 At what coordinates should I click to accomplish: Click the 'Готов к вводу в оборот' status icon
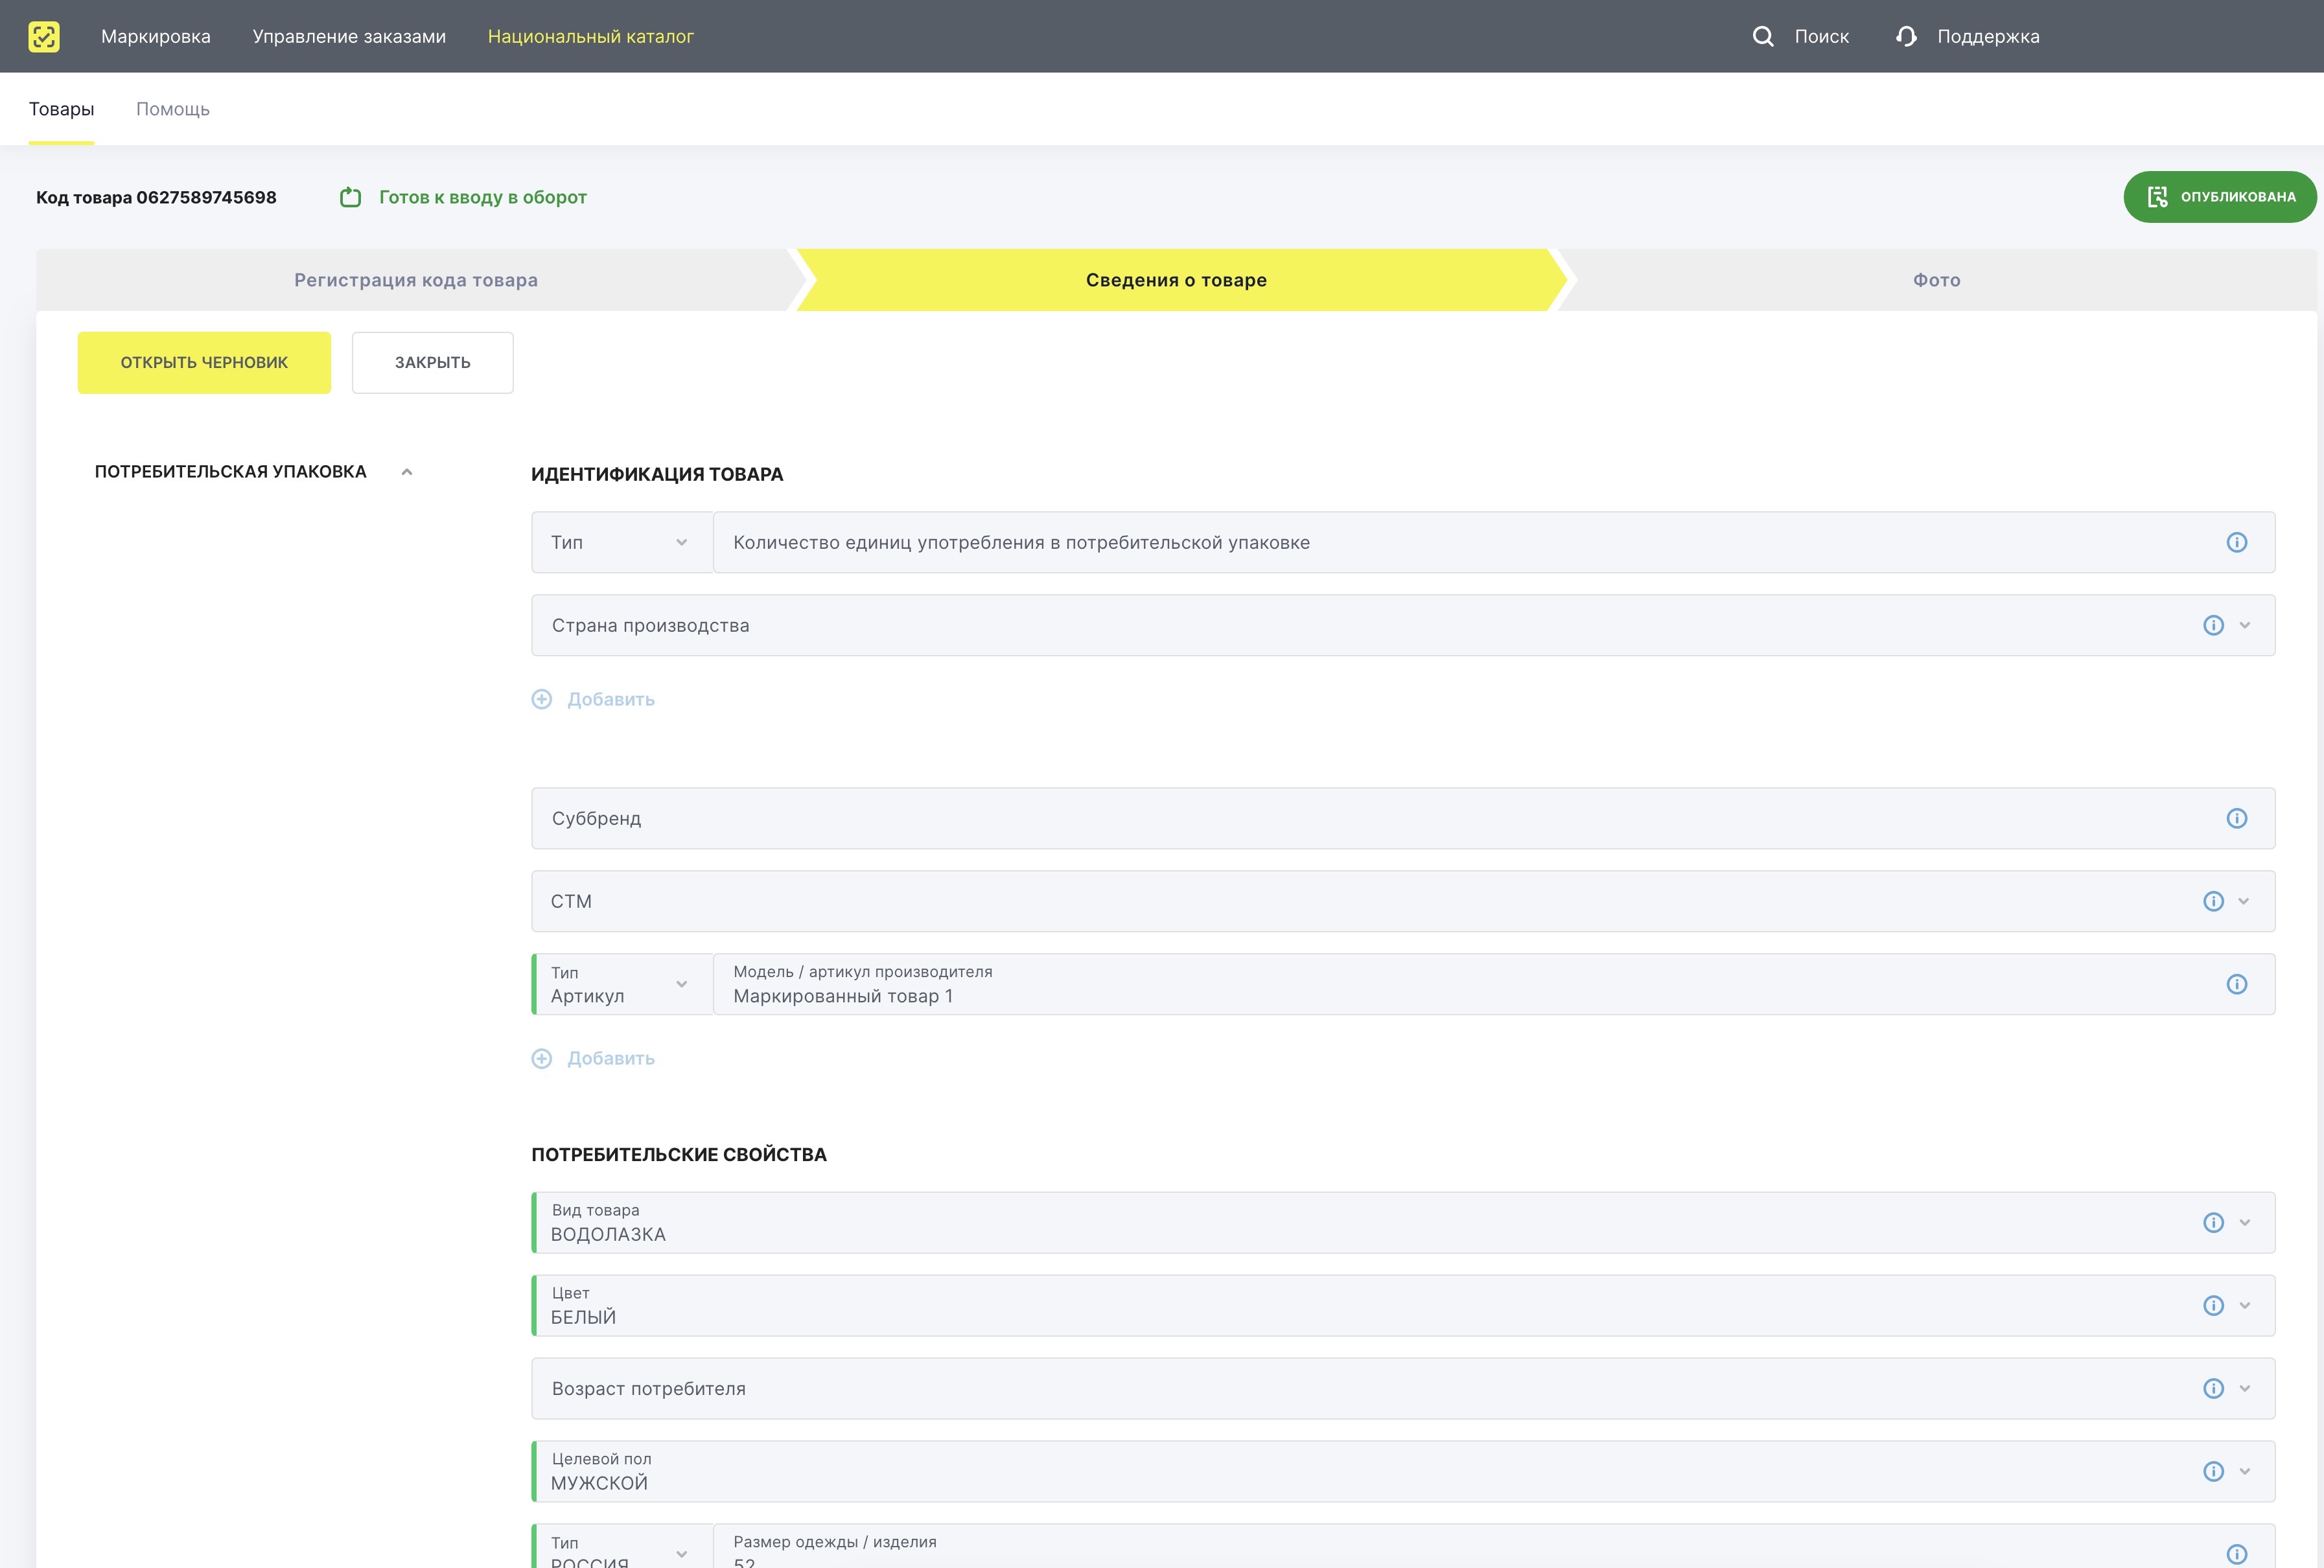pos(350,197)
